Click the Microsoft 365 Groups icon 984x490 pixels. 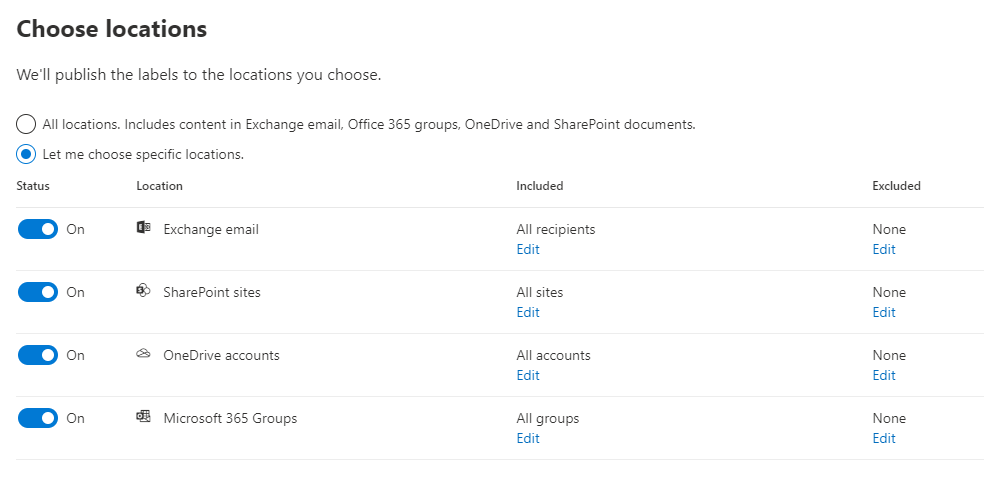tap(143, 418)
